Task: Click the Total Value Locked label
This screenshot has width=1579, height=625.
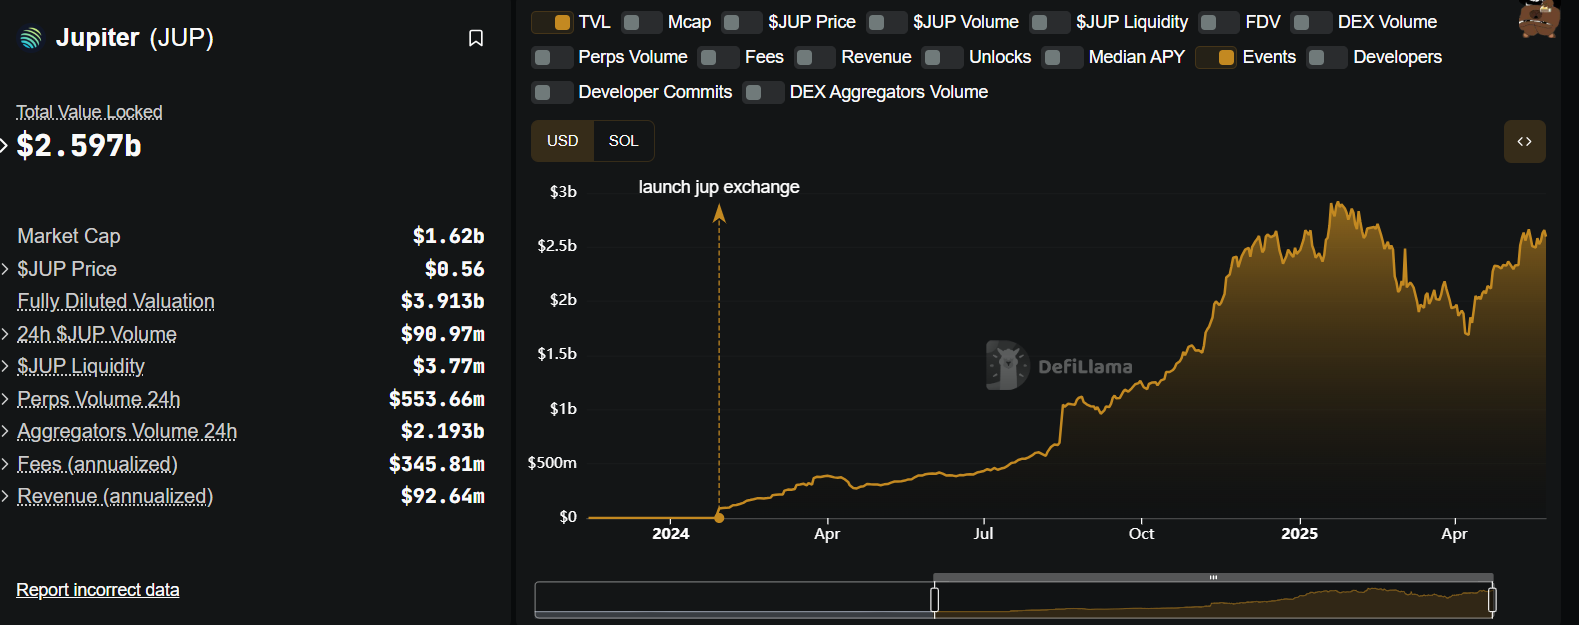Action: (x=89, y=112)
